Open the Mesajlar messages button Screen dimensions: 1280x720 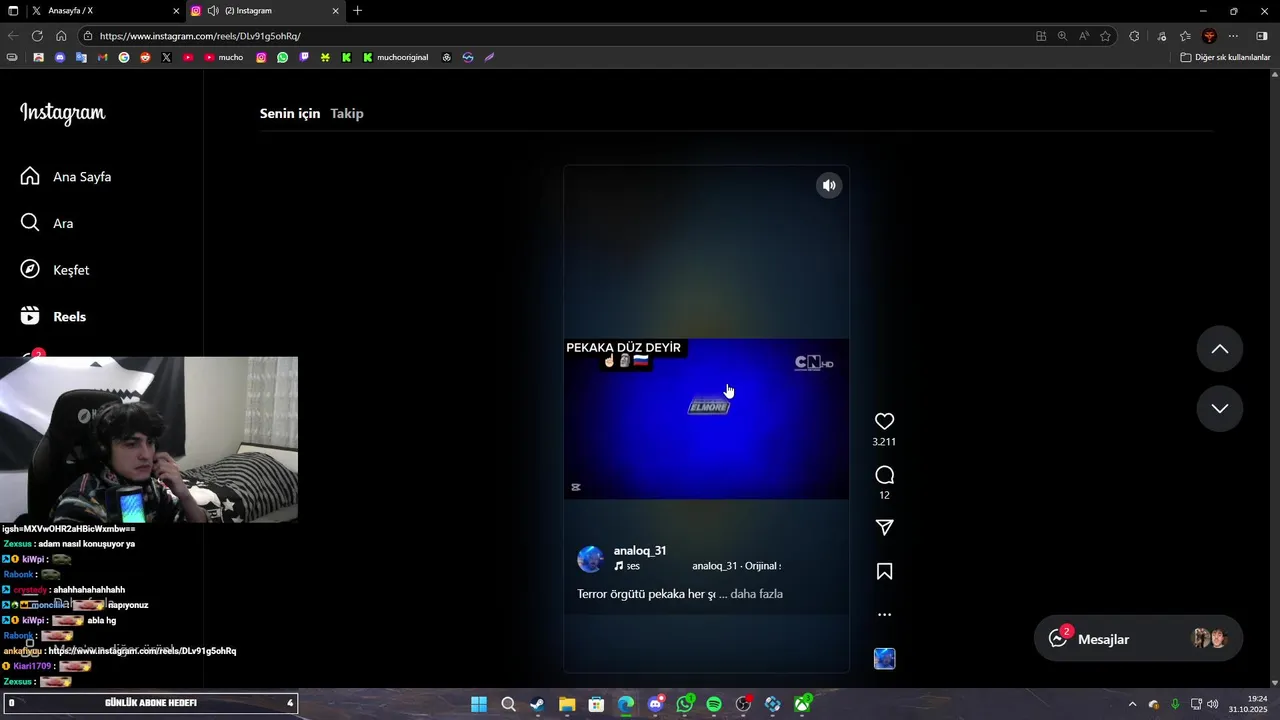[x=1138, y=639]
